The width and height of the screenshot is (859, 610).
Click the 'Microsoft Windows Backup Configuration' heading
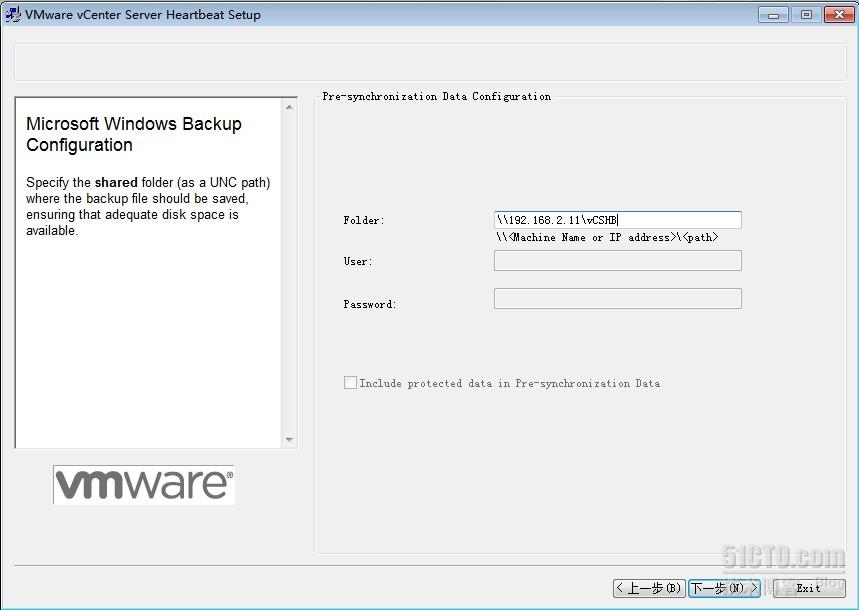point(134,134)
